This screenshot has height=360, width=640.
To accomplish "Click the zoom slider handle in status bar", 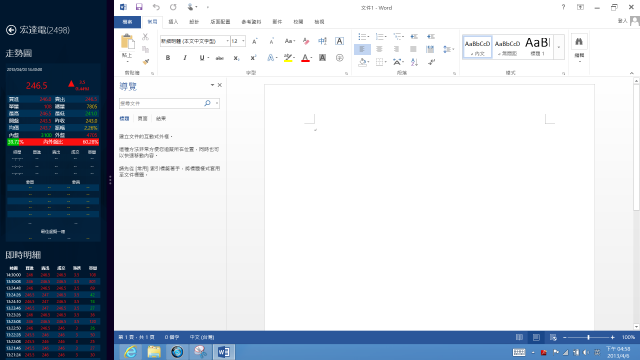I will (588, 337).
